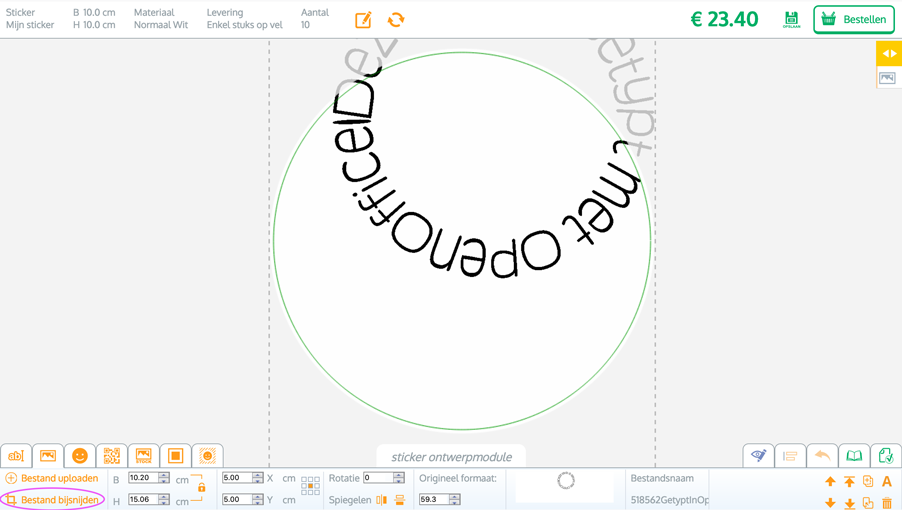Click the edit order pencil icon
902x510 pixels.
coord(363,20)
